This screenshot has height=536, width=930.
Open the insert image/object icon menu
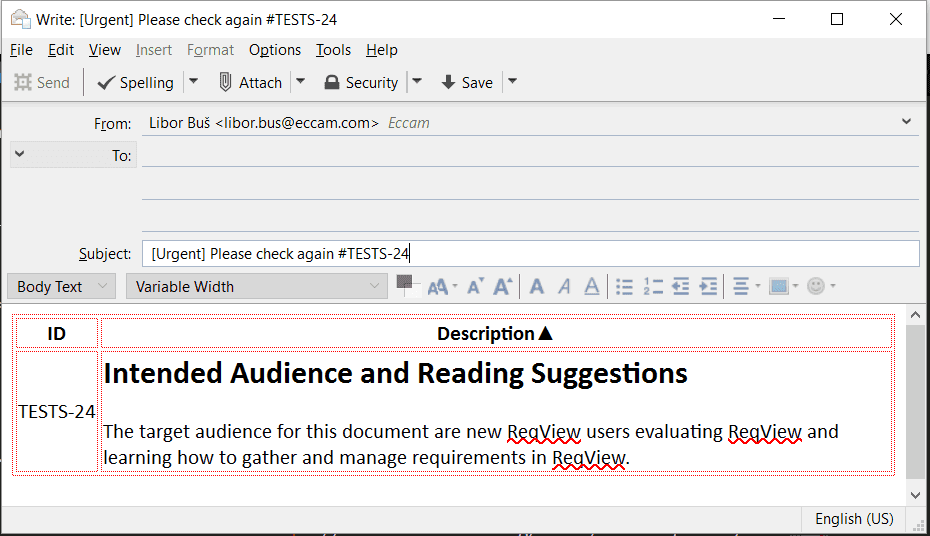(783, 286)
